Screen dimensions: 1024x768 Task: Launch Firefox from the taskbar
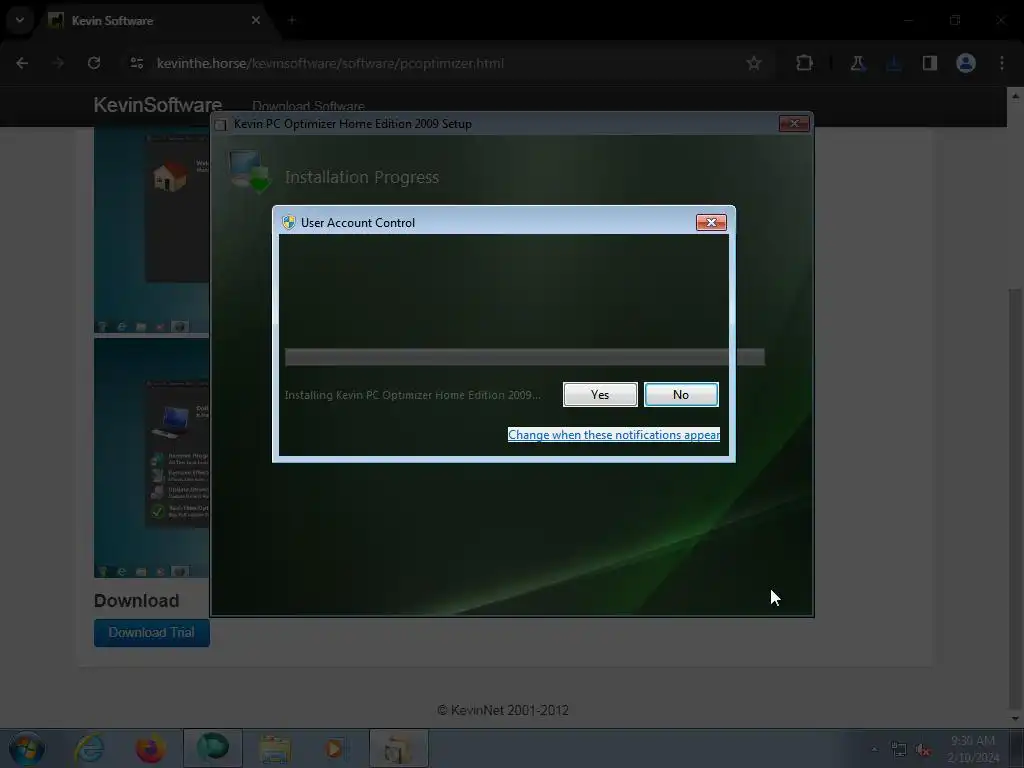pos(151,748)
